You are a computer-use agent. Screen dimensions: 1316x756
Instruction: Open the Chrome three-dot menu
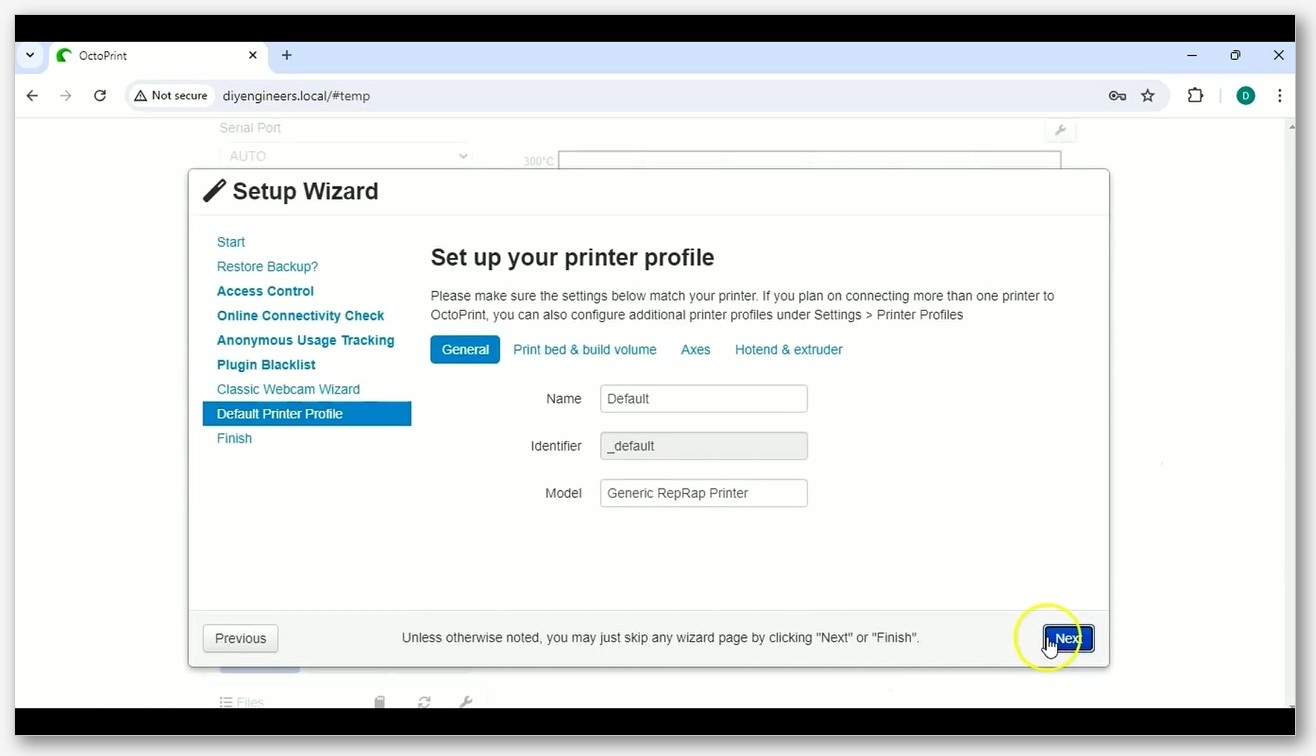(x=1279, y=96)
